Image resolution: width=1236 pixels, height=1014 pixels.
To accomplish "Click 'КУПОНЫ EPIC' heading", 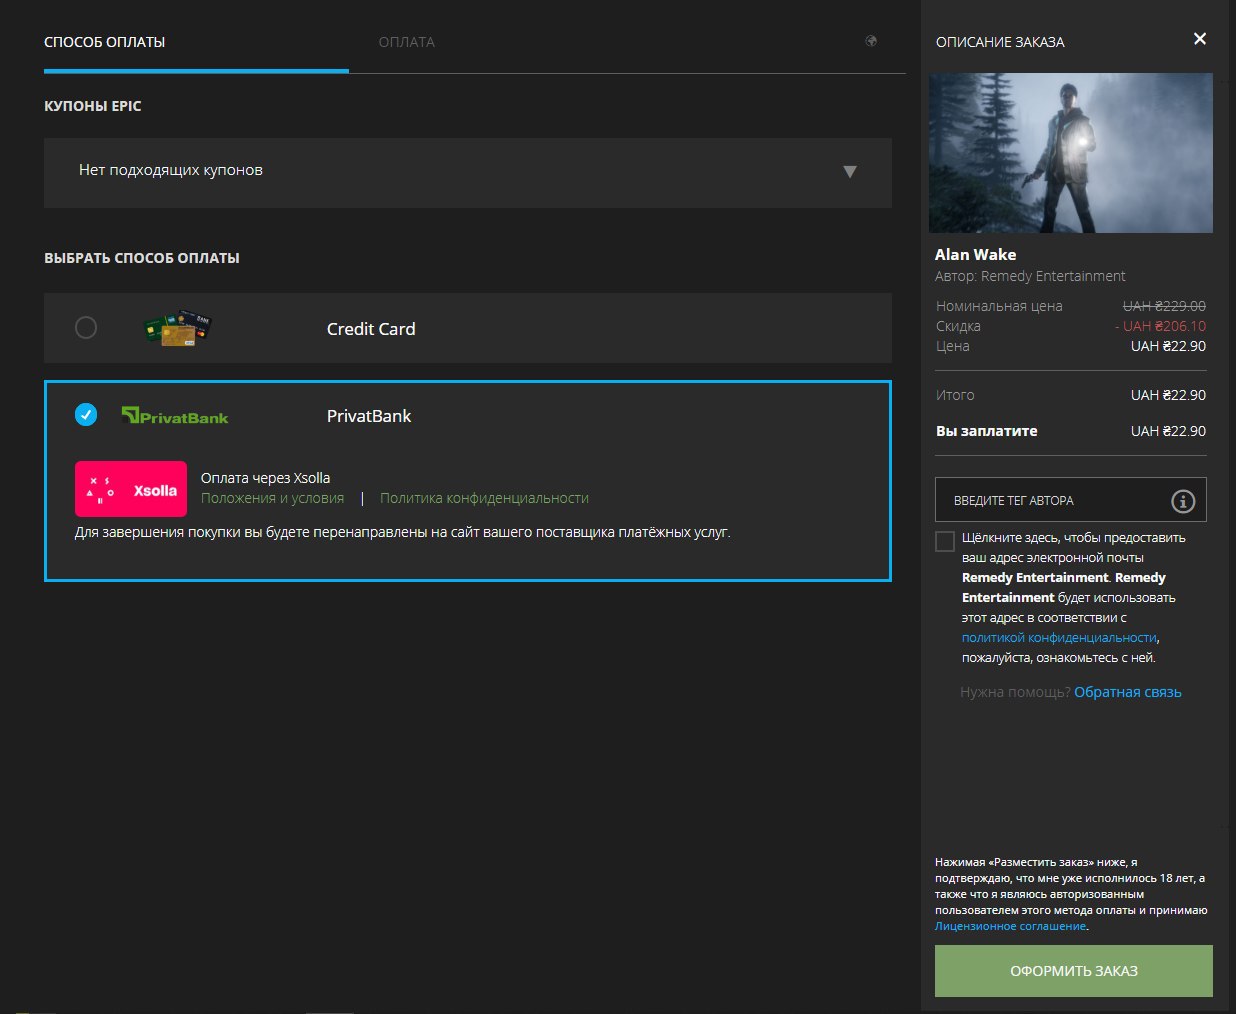I will pos(93,106).
